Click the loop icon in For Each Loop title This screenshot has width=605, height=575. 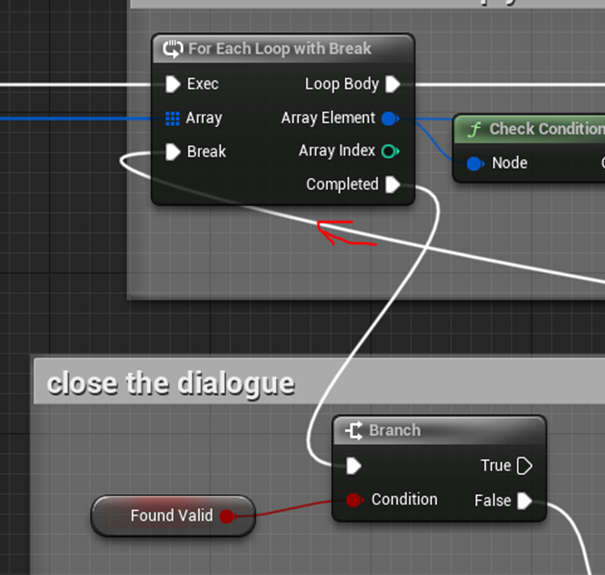pos(173,49)
